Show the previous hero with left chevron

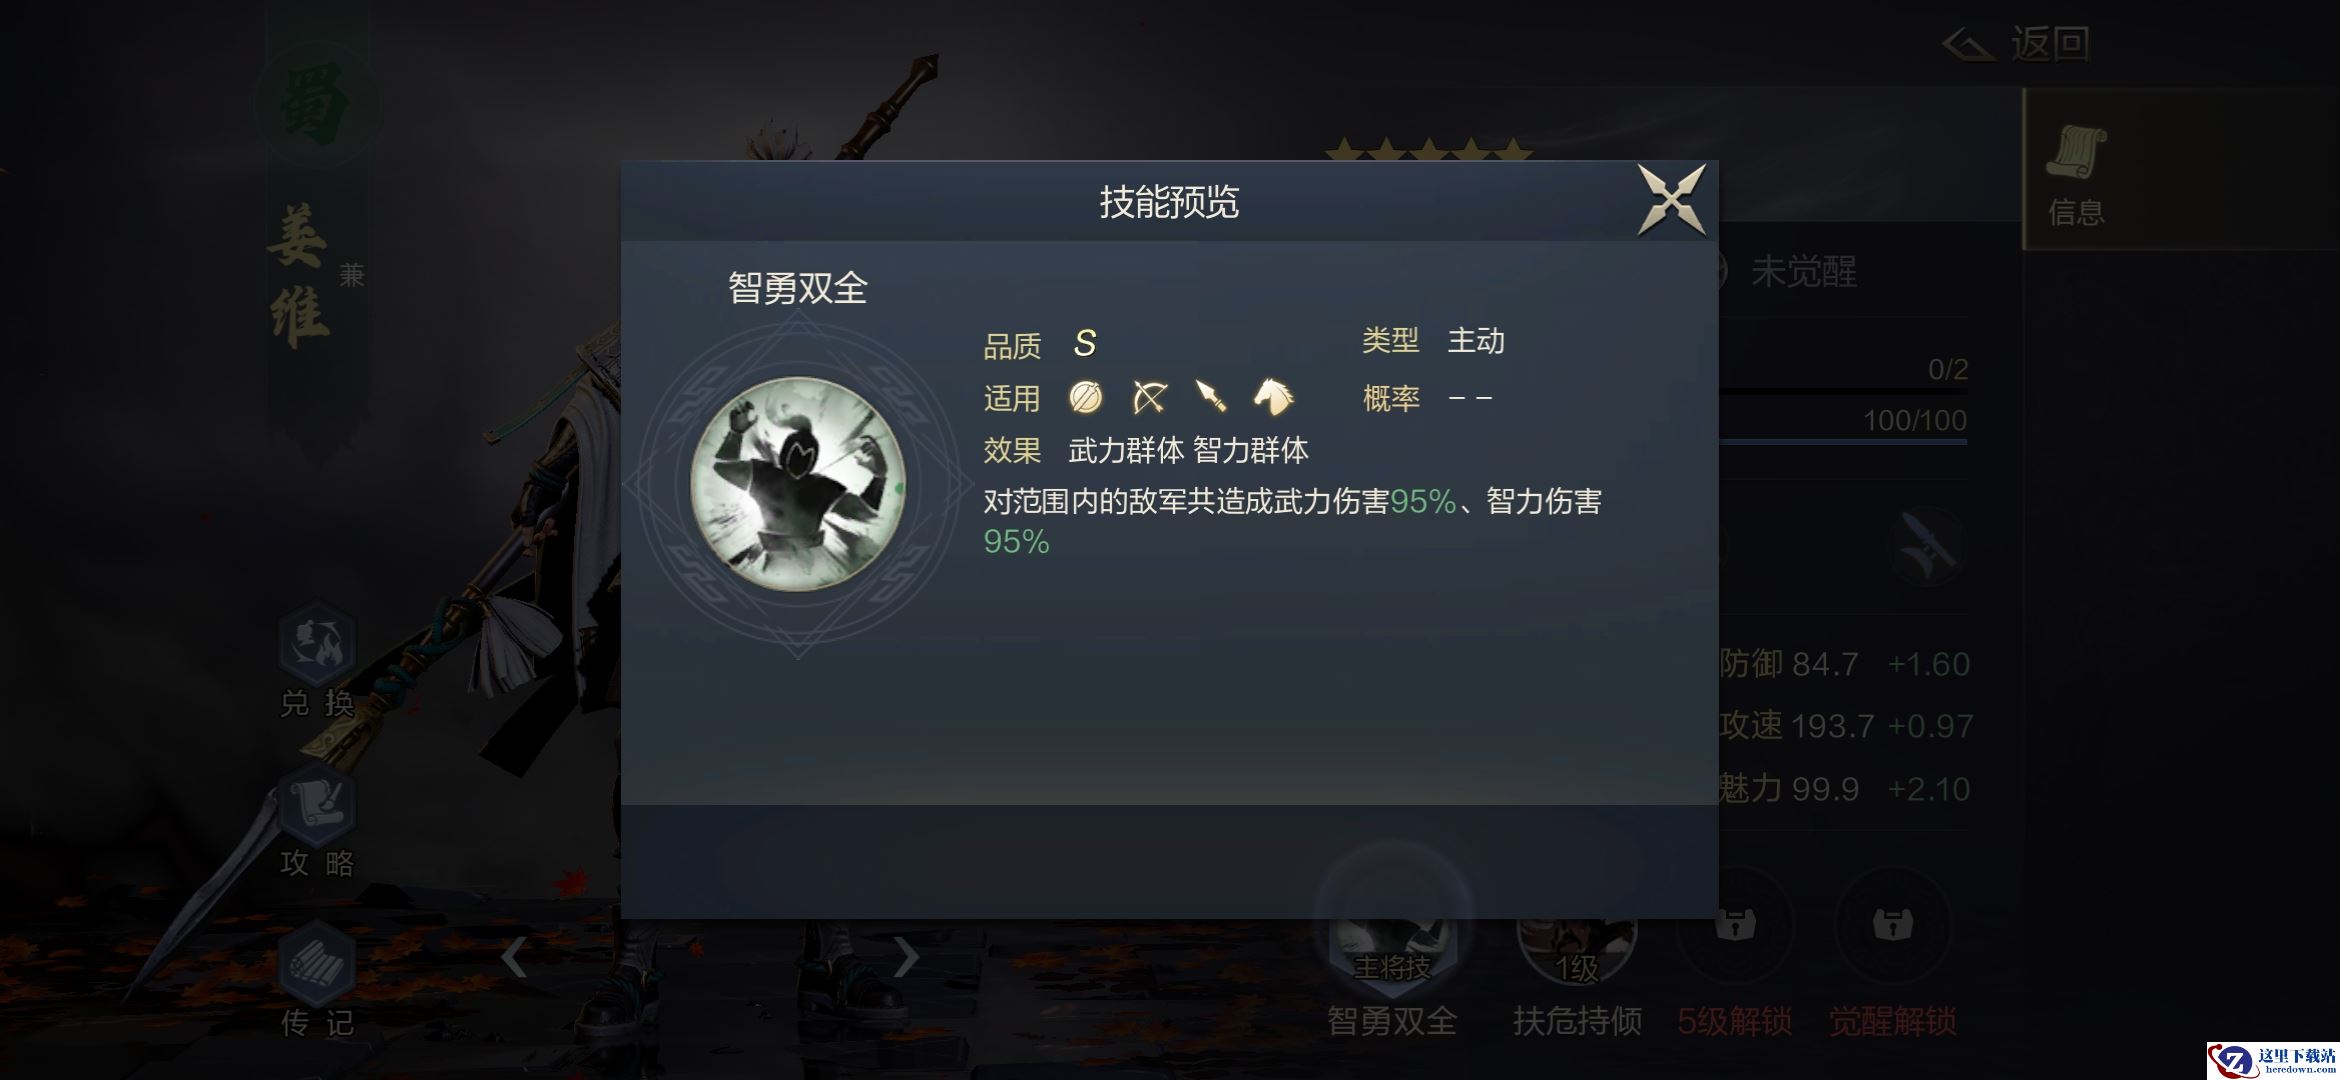click(514, 957)
